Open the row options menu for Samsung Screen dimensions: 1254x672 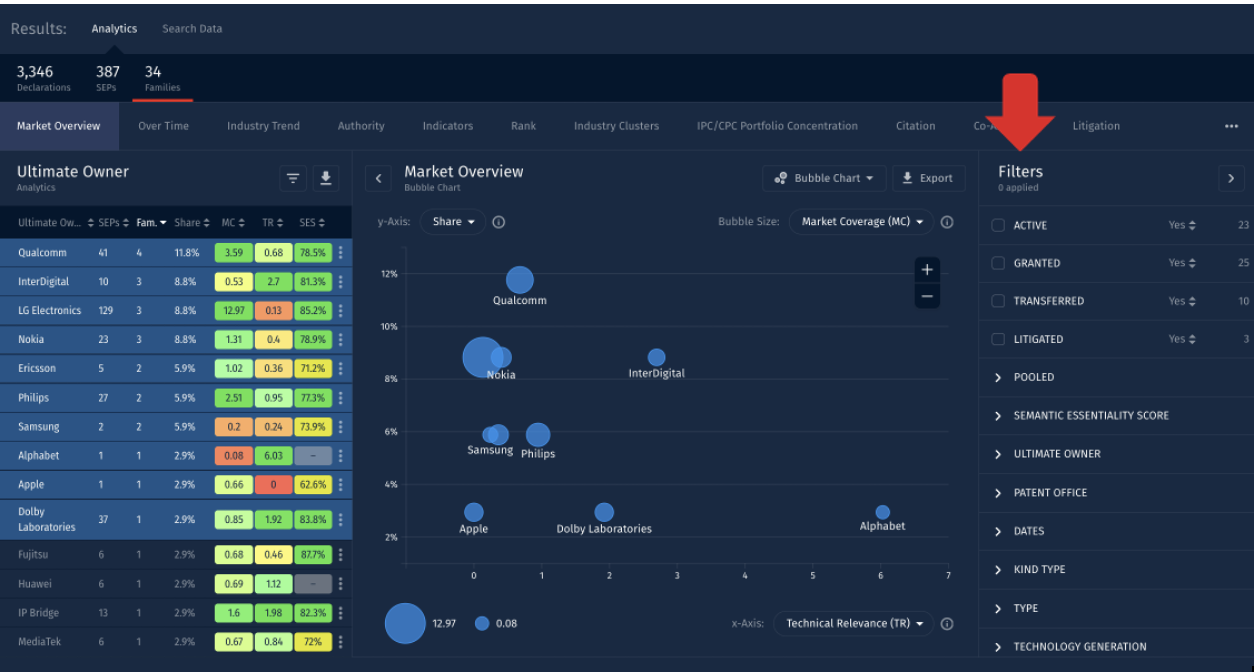tap(341, 427)
